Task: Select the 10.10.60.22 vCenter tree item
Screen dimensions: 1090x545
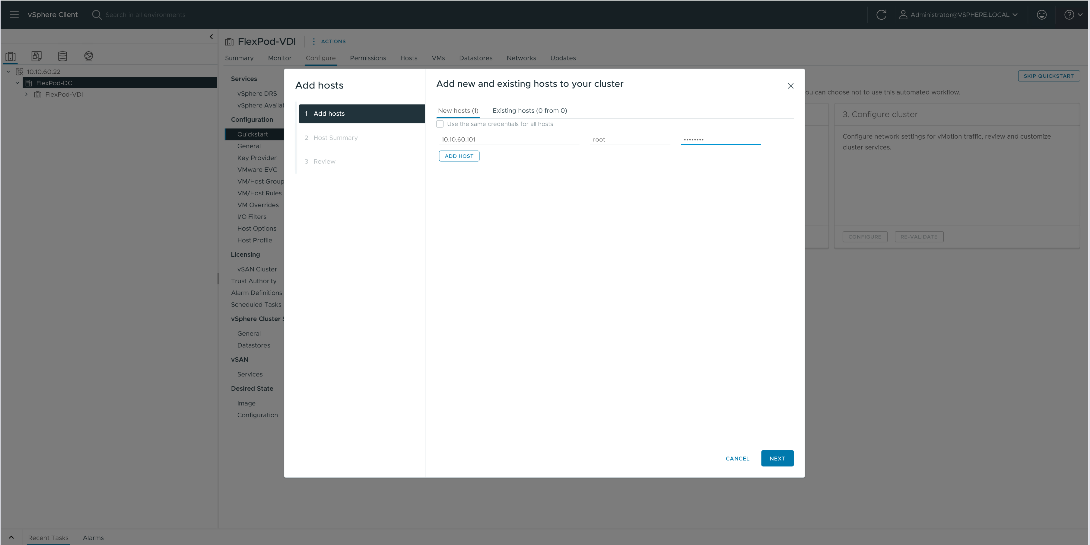Action: [x=43, y=72]
